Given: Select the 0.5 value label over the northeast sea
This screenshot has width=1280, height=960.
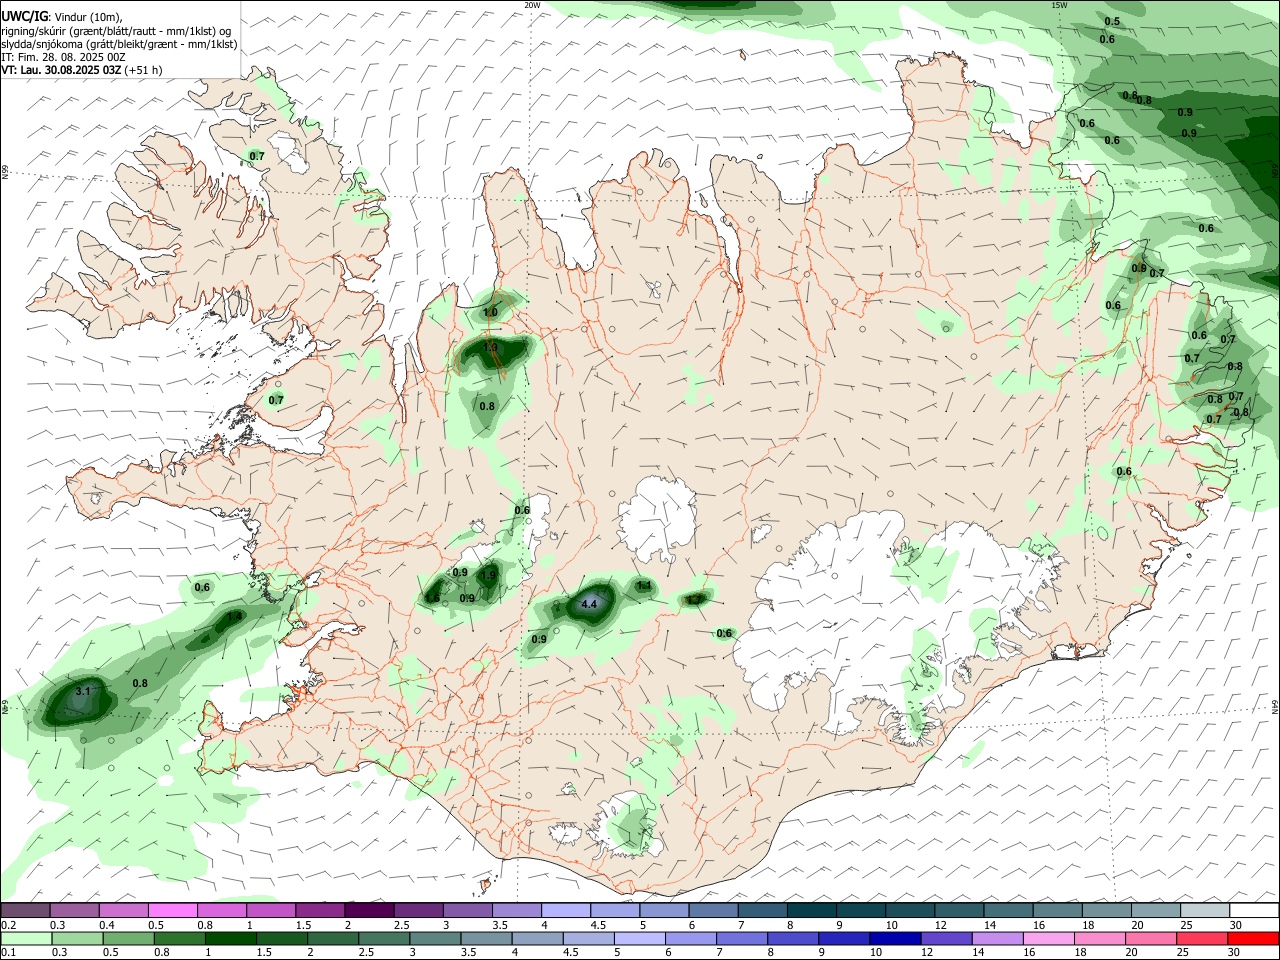Looking at the screenshot, I should [x=1112, y=21].
